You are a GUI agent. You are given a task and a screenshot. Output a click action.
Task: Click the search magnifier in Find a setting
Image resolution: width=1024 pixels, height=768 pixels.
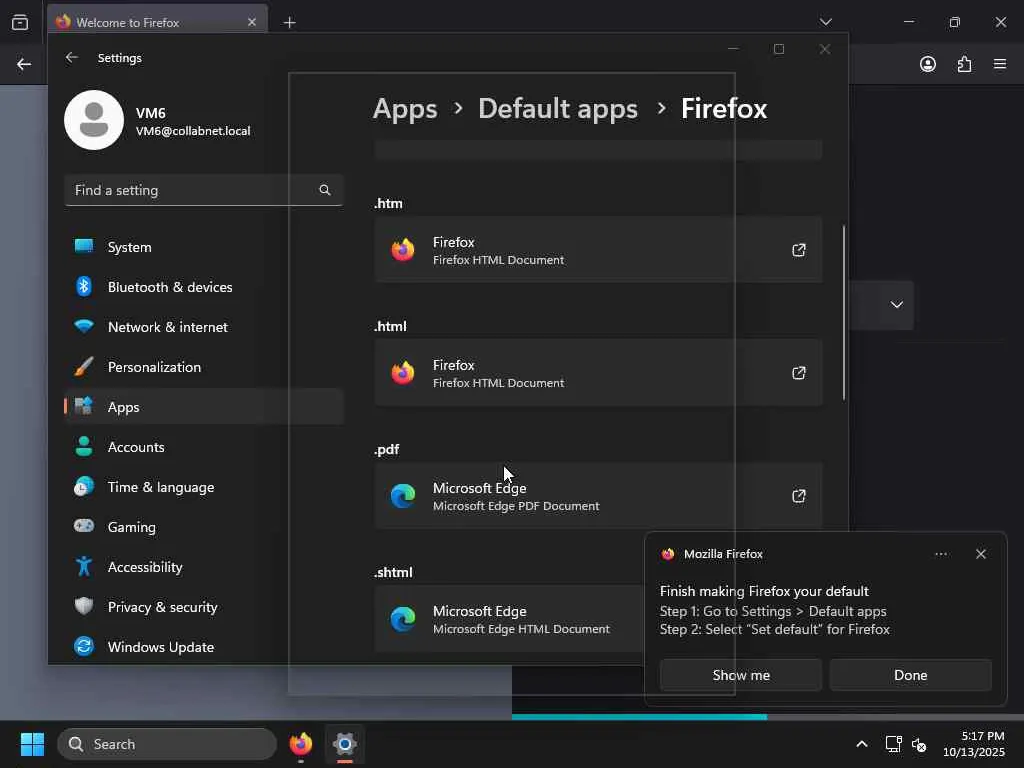325,190
